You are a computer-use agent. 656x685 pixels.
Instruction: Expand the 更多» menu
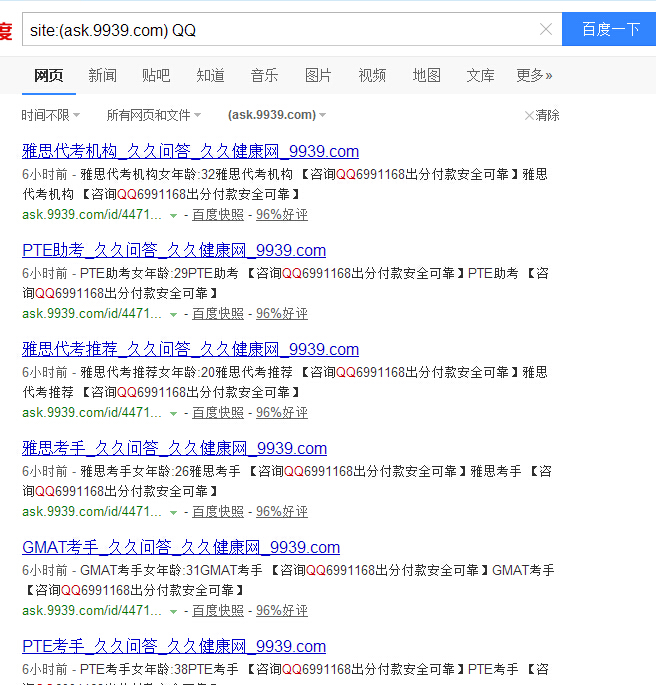coord(534,76)
